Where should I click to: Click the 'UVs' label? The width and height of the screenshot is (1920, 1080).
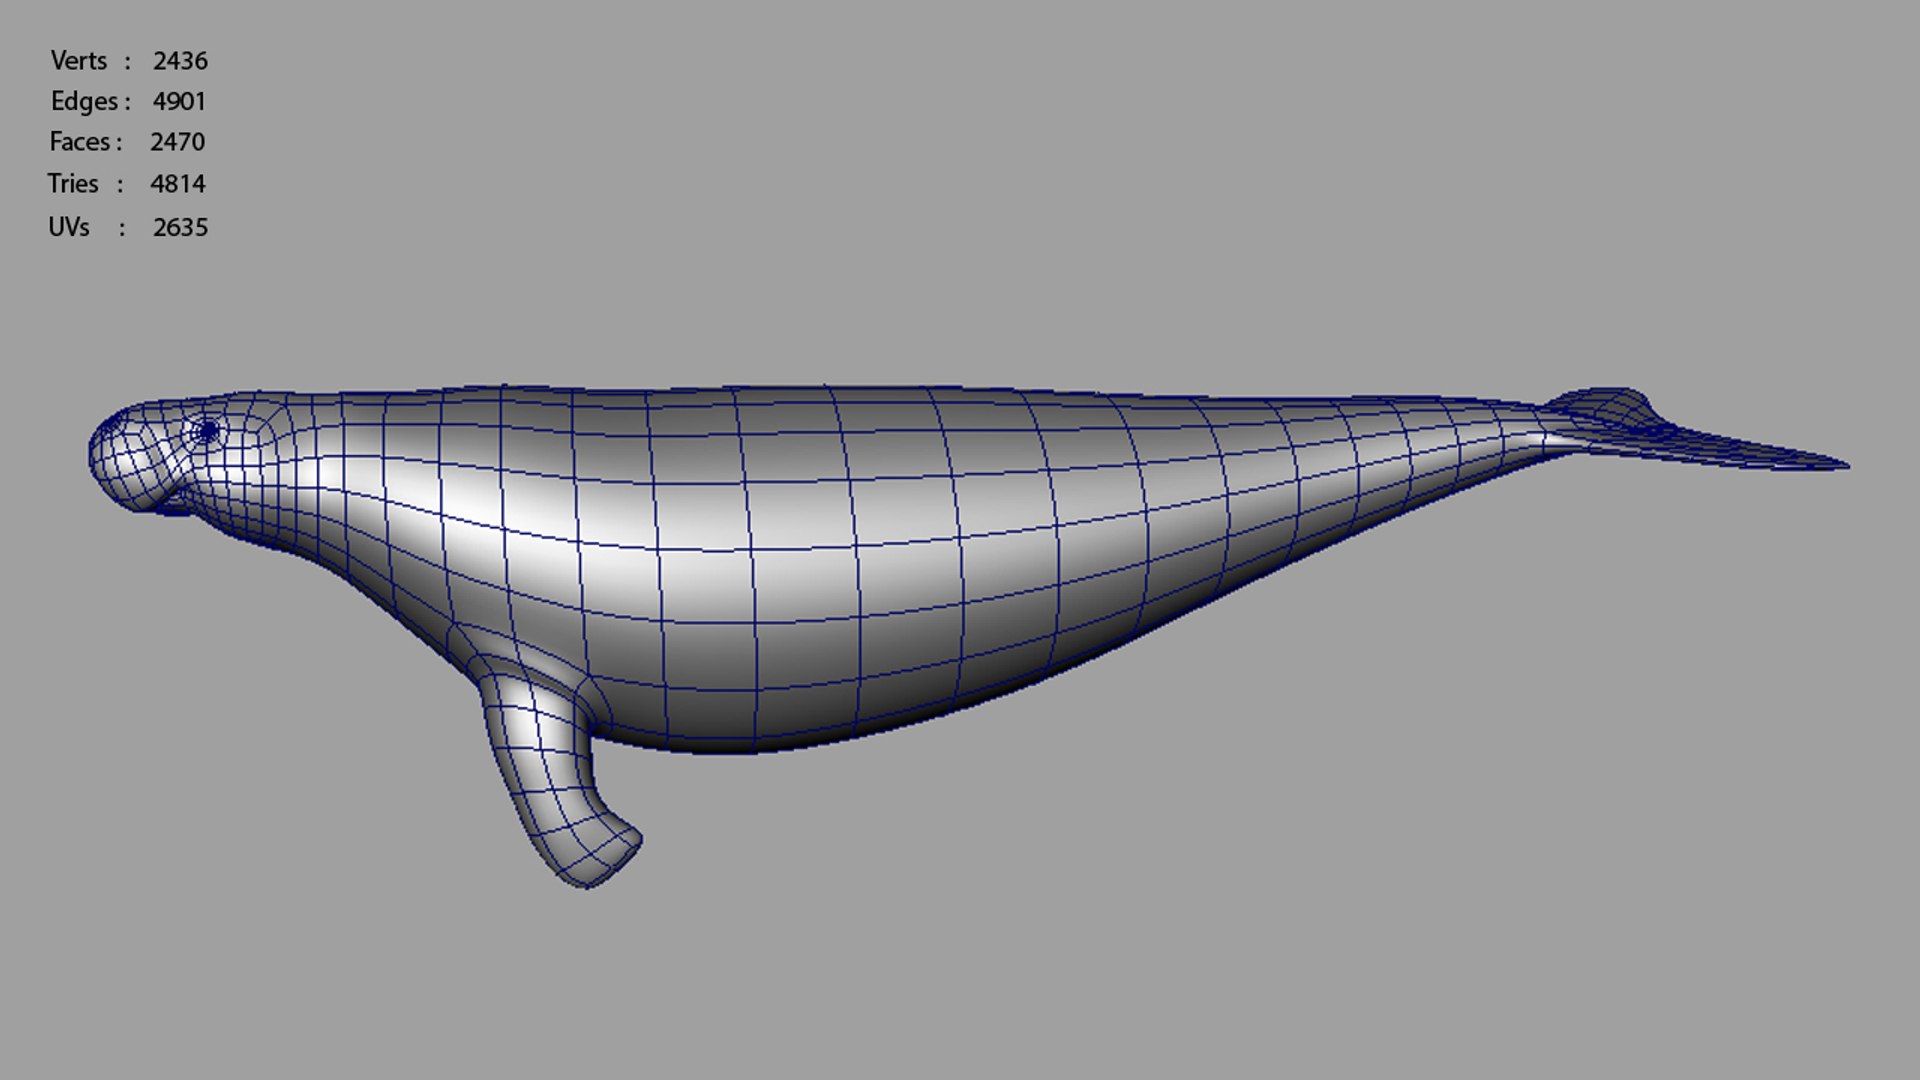68,228
